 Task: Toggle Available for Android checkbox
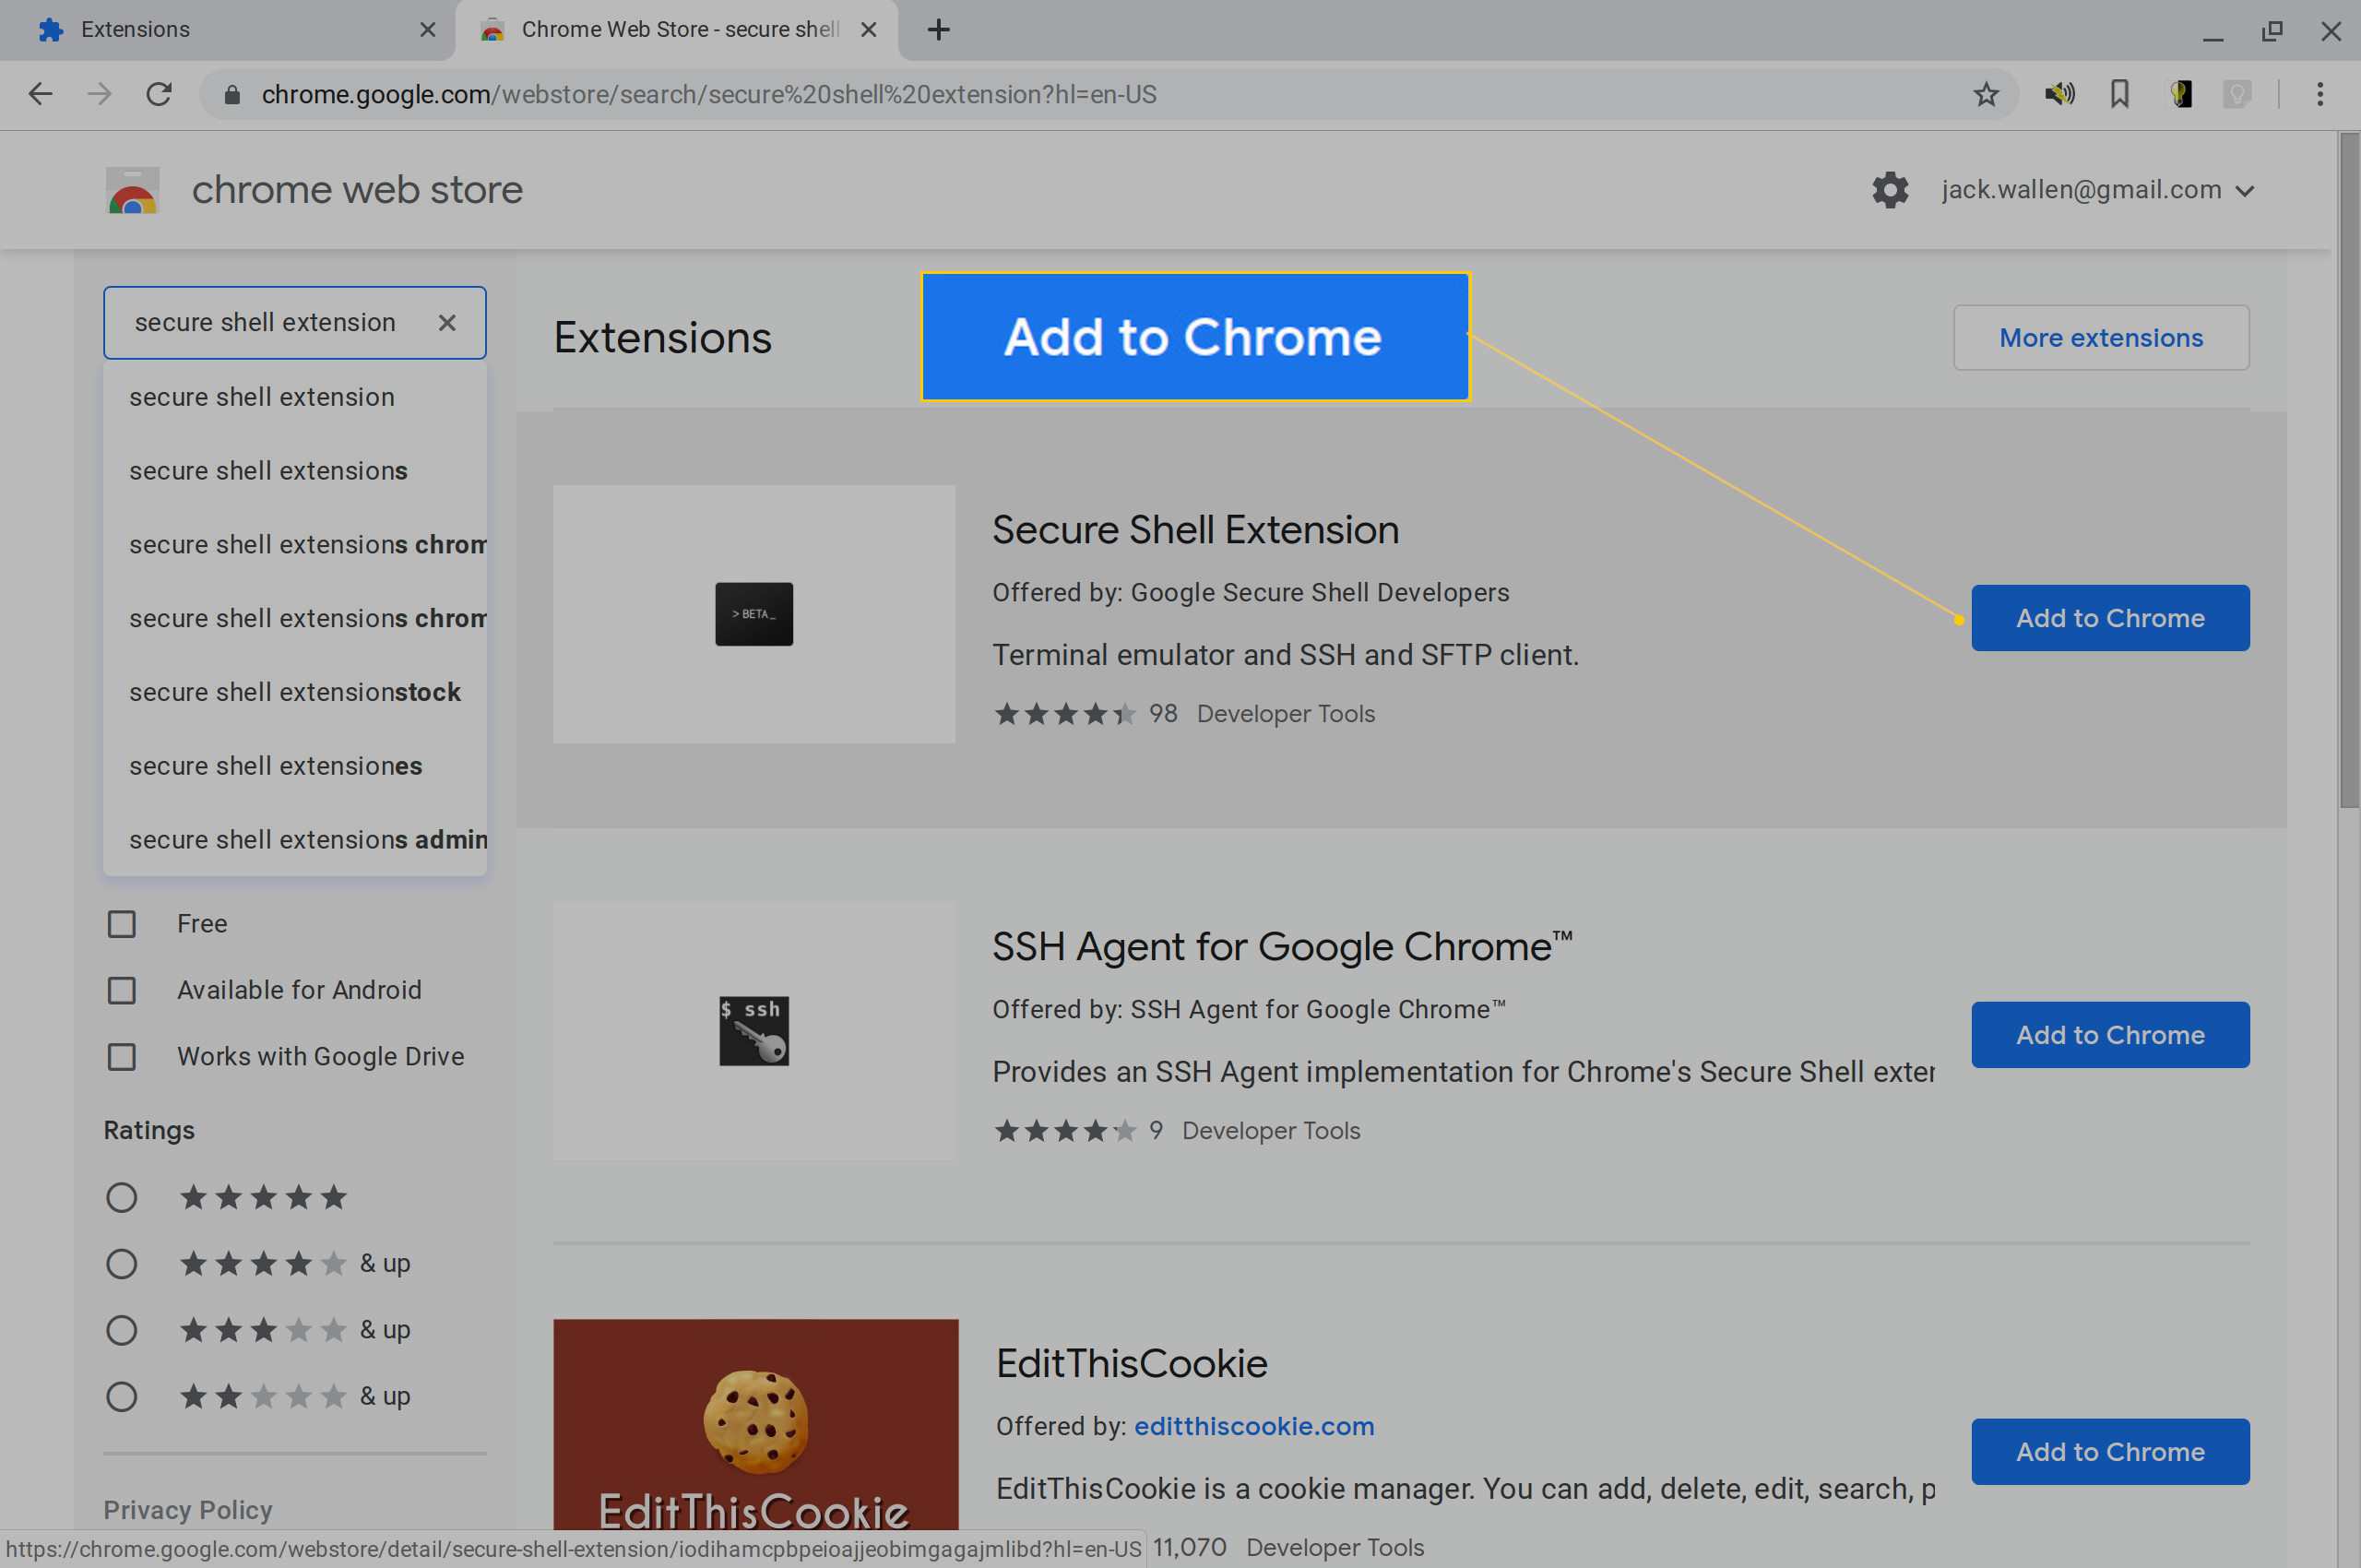click(121, 989)
